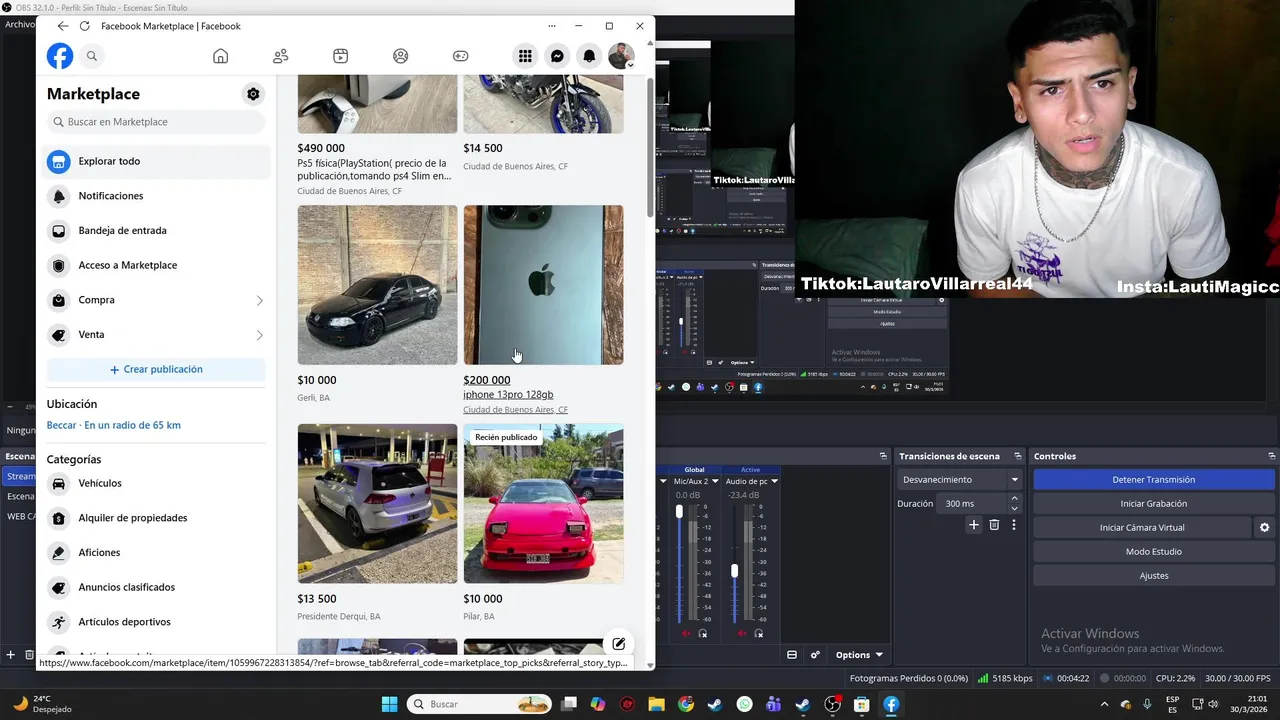The image size is (1280, 720).
Task: Open the profile avatar account menu
Action: [621, 56]
